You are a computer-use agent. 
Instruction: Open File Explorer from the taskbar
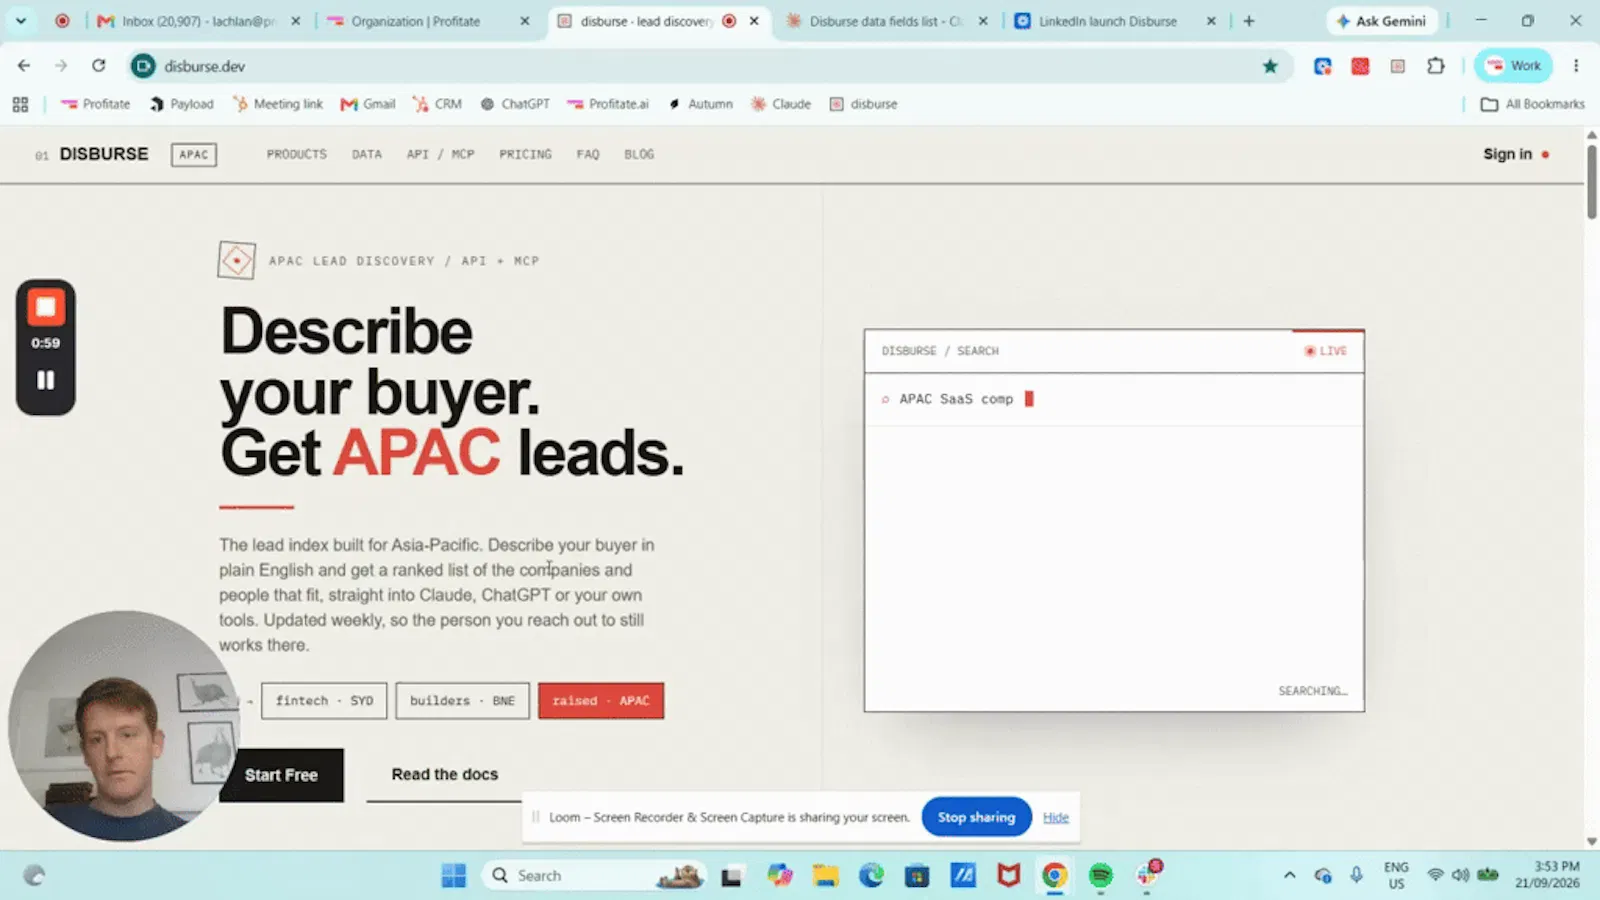point(825,876)
